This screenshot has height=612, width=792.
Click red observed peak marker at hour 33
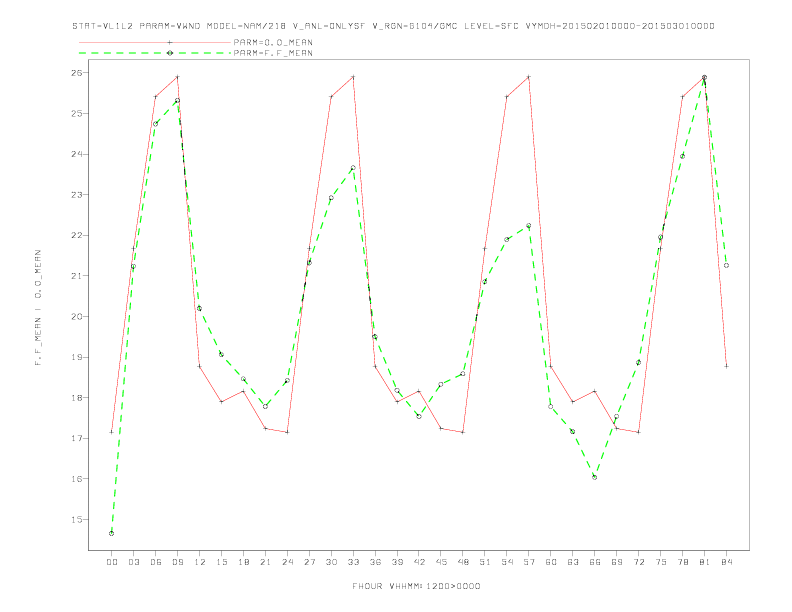(x=353, y=77)
